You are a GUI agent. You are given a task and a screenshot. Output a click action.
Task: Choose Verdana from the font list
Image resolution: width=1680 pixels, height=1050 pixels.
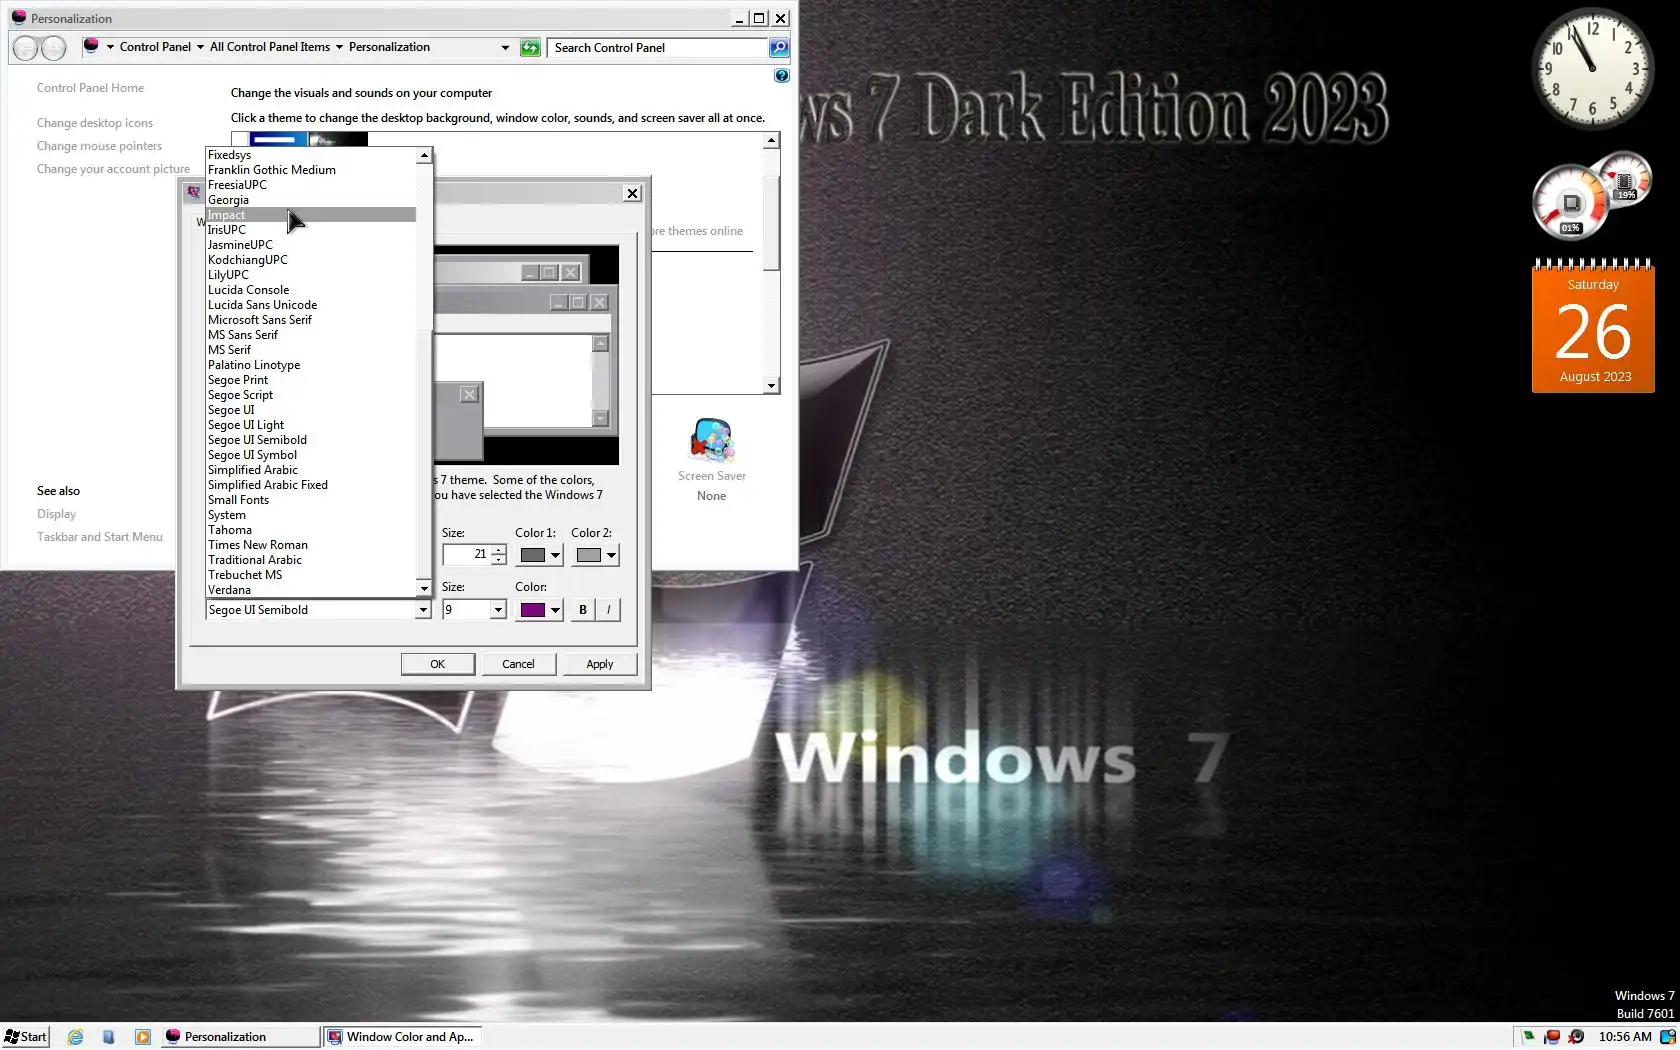click(x=311, y=590)
